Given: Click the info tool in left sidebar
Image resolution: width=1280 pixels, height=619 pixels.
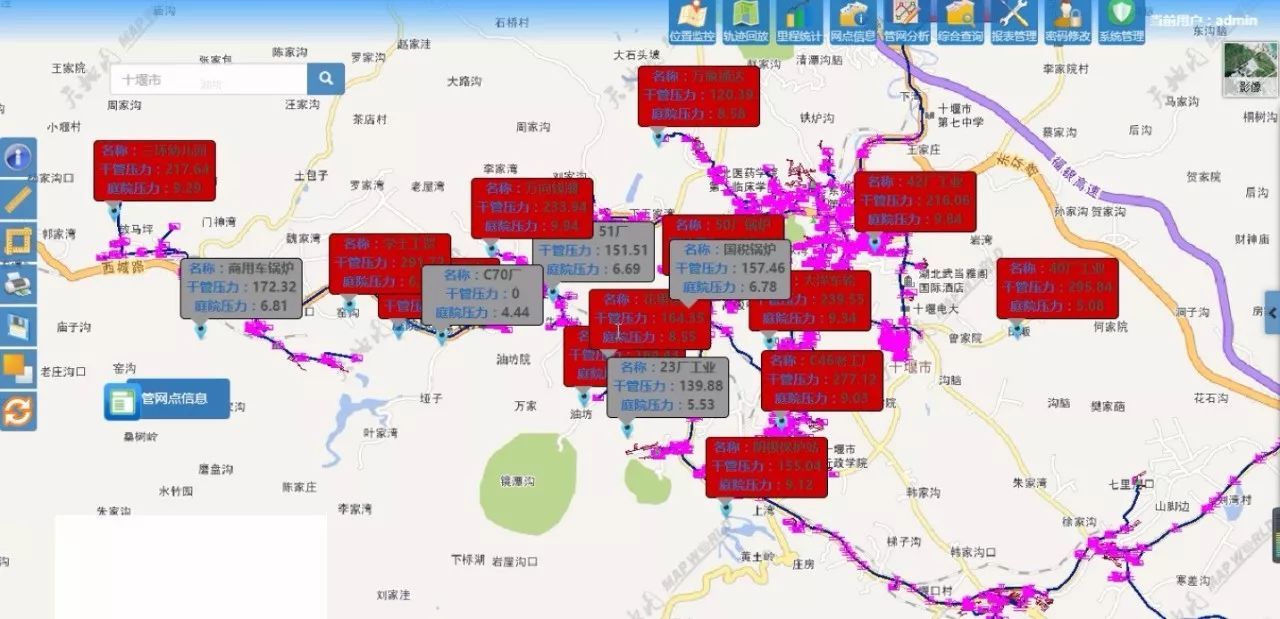Looking at the screenshot, I should coord(18,157).
